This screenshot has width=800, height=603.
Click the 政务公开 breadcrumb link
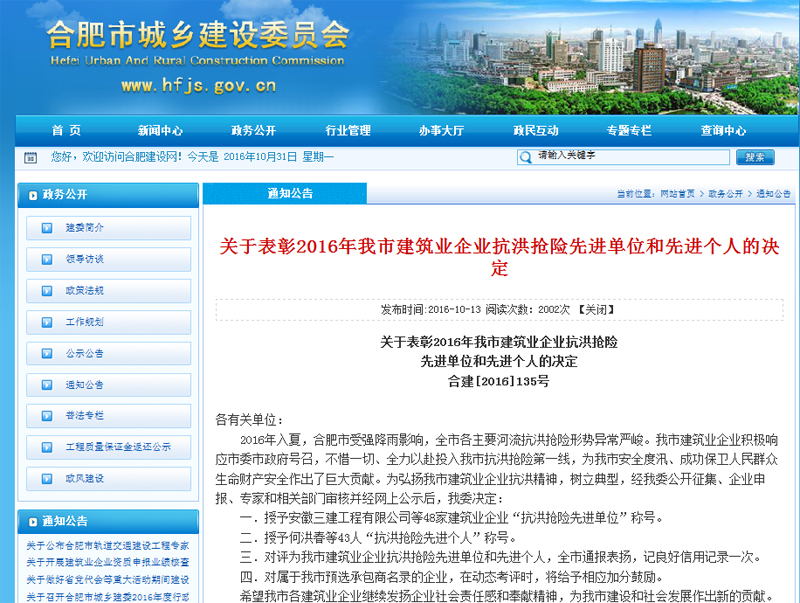[x=726, y=194]
